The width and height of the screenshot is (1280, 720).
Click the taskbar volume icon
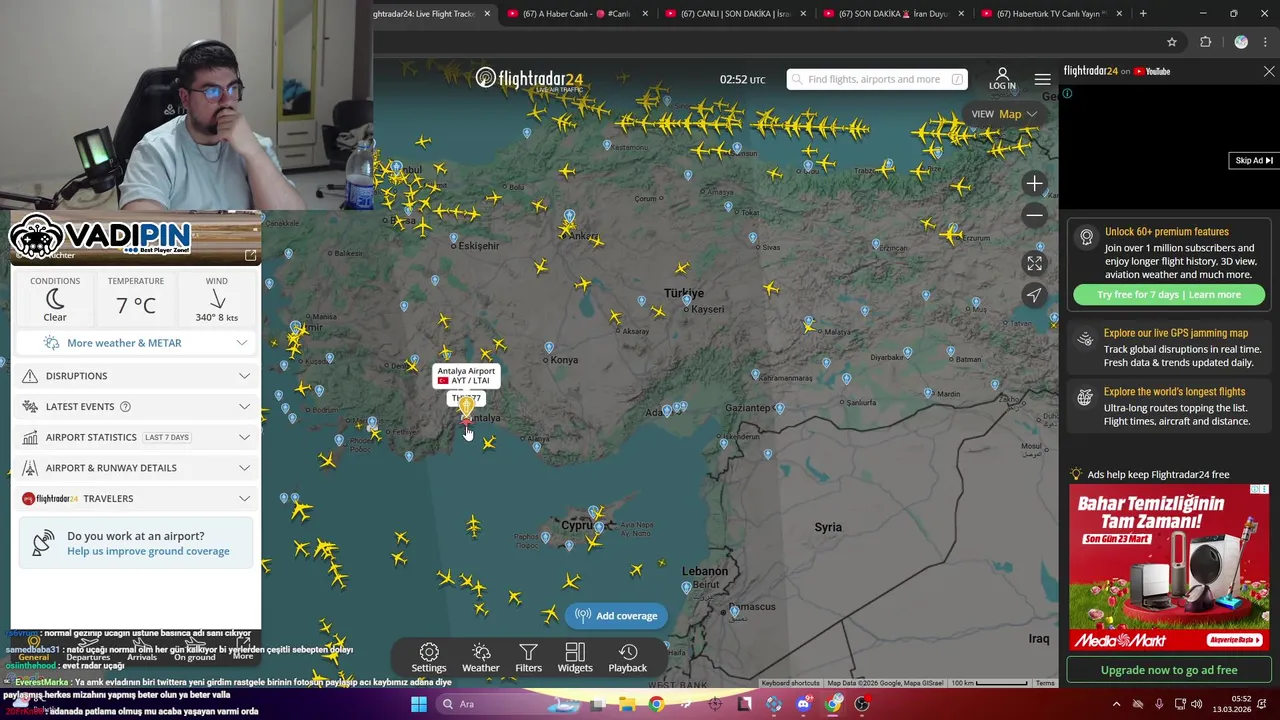tap(1197, 704)
